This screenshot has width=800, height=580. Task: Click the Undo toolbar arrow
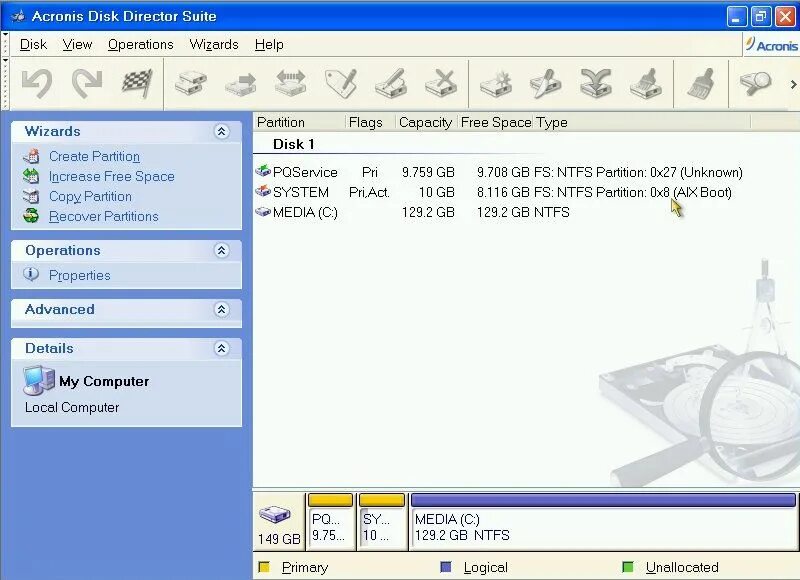coord(37,83)
